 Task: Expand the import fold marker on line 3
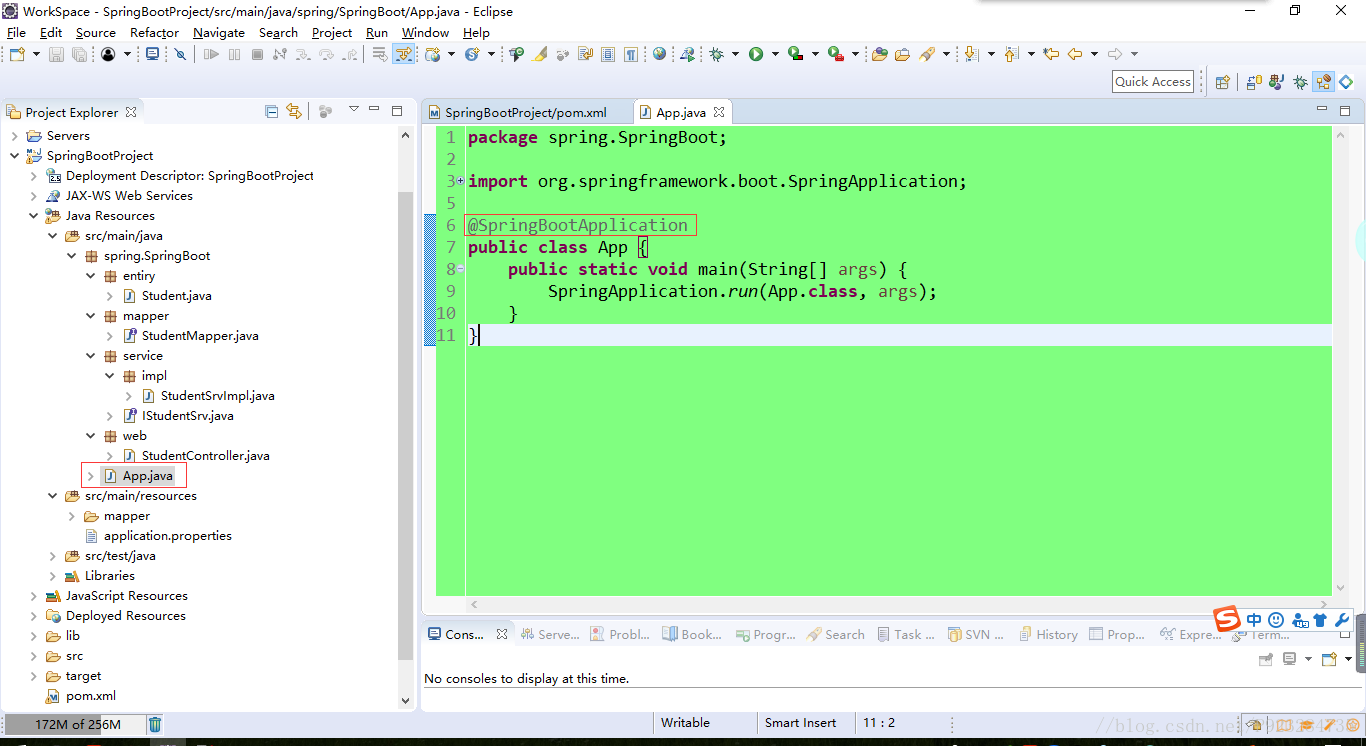[x=460, y=181]
